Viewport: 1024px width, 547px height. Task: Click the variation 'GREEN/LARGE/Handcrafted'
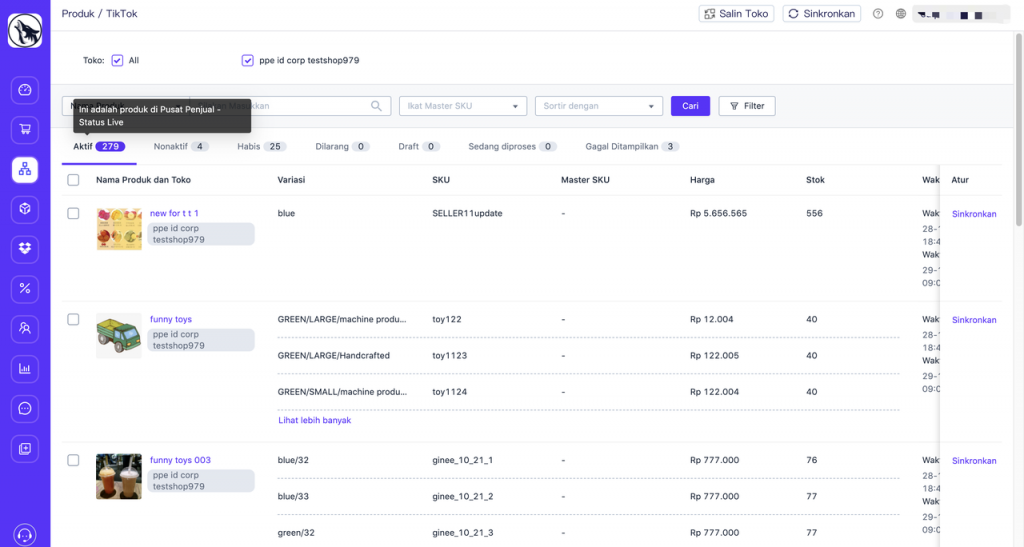pyautogui.click(x=334, y=356)
